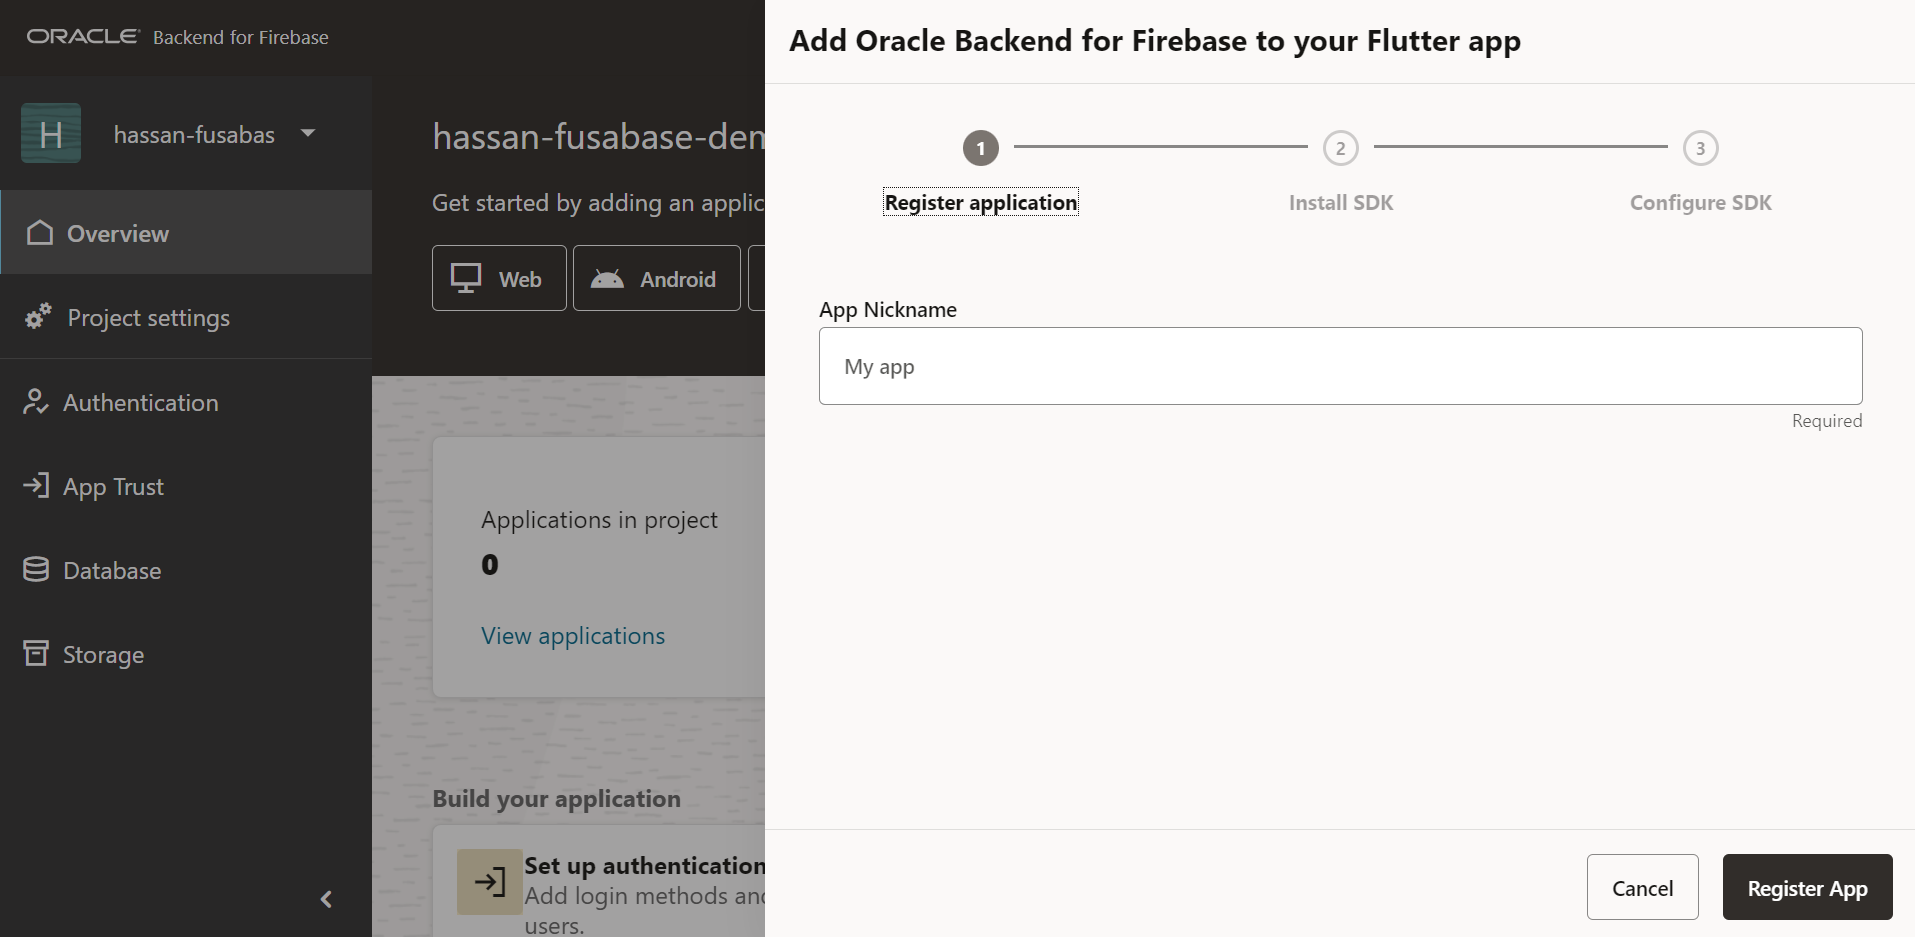The image size is (1915, 937).
Task: Click the Web monitor icon
Action: click(466, 278)
